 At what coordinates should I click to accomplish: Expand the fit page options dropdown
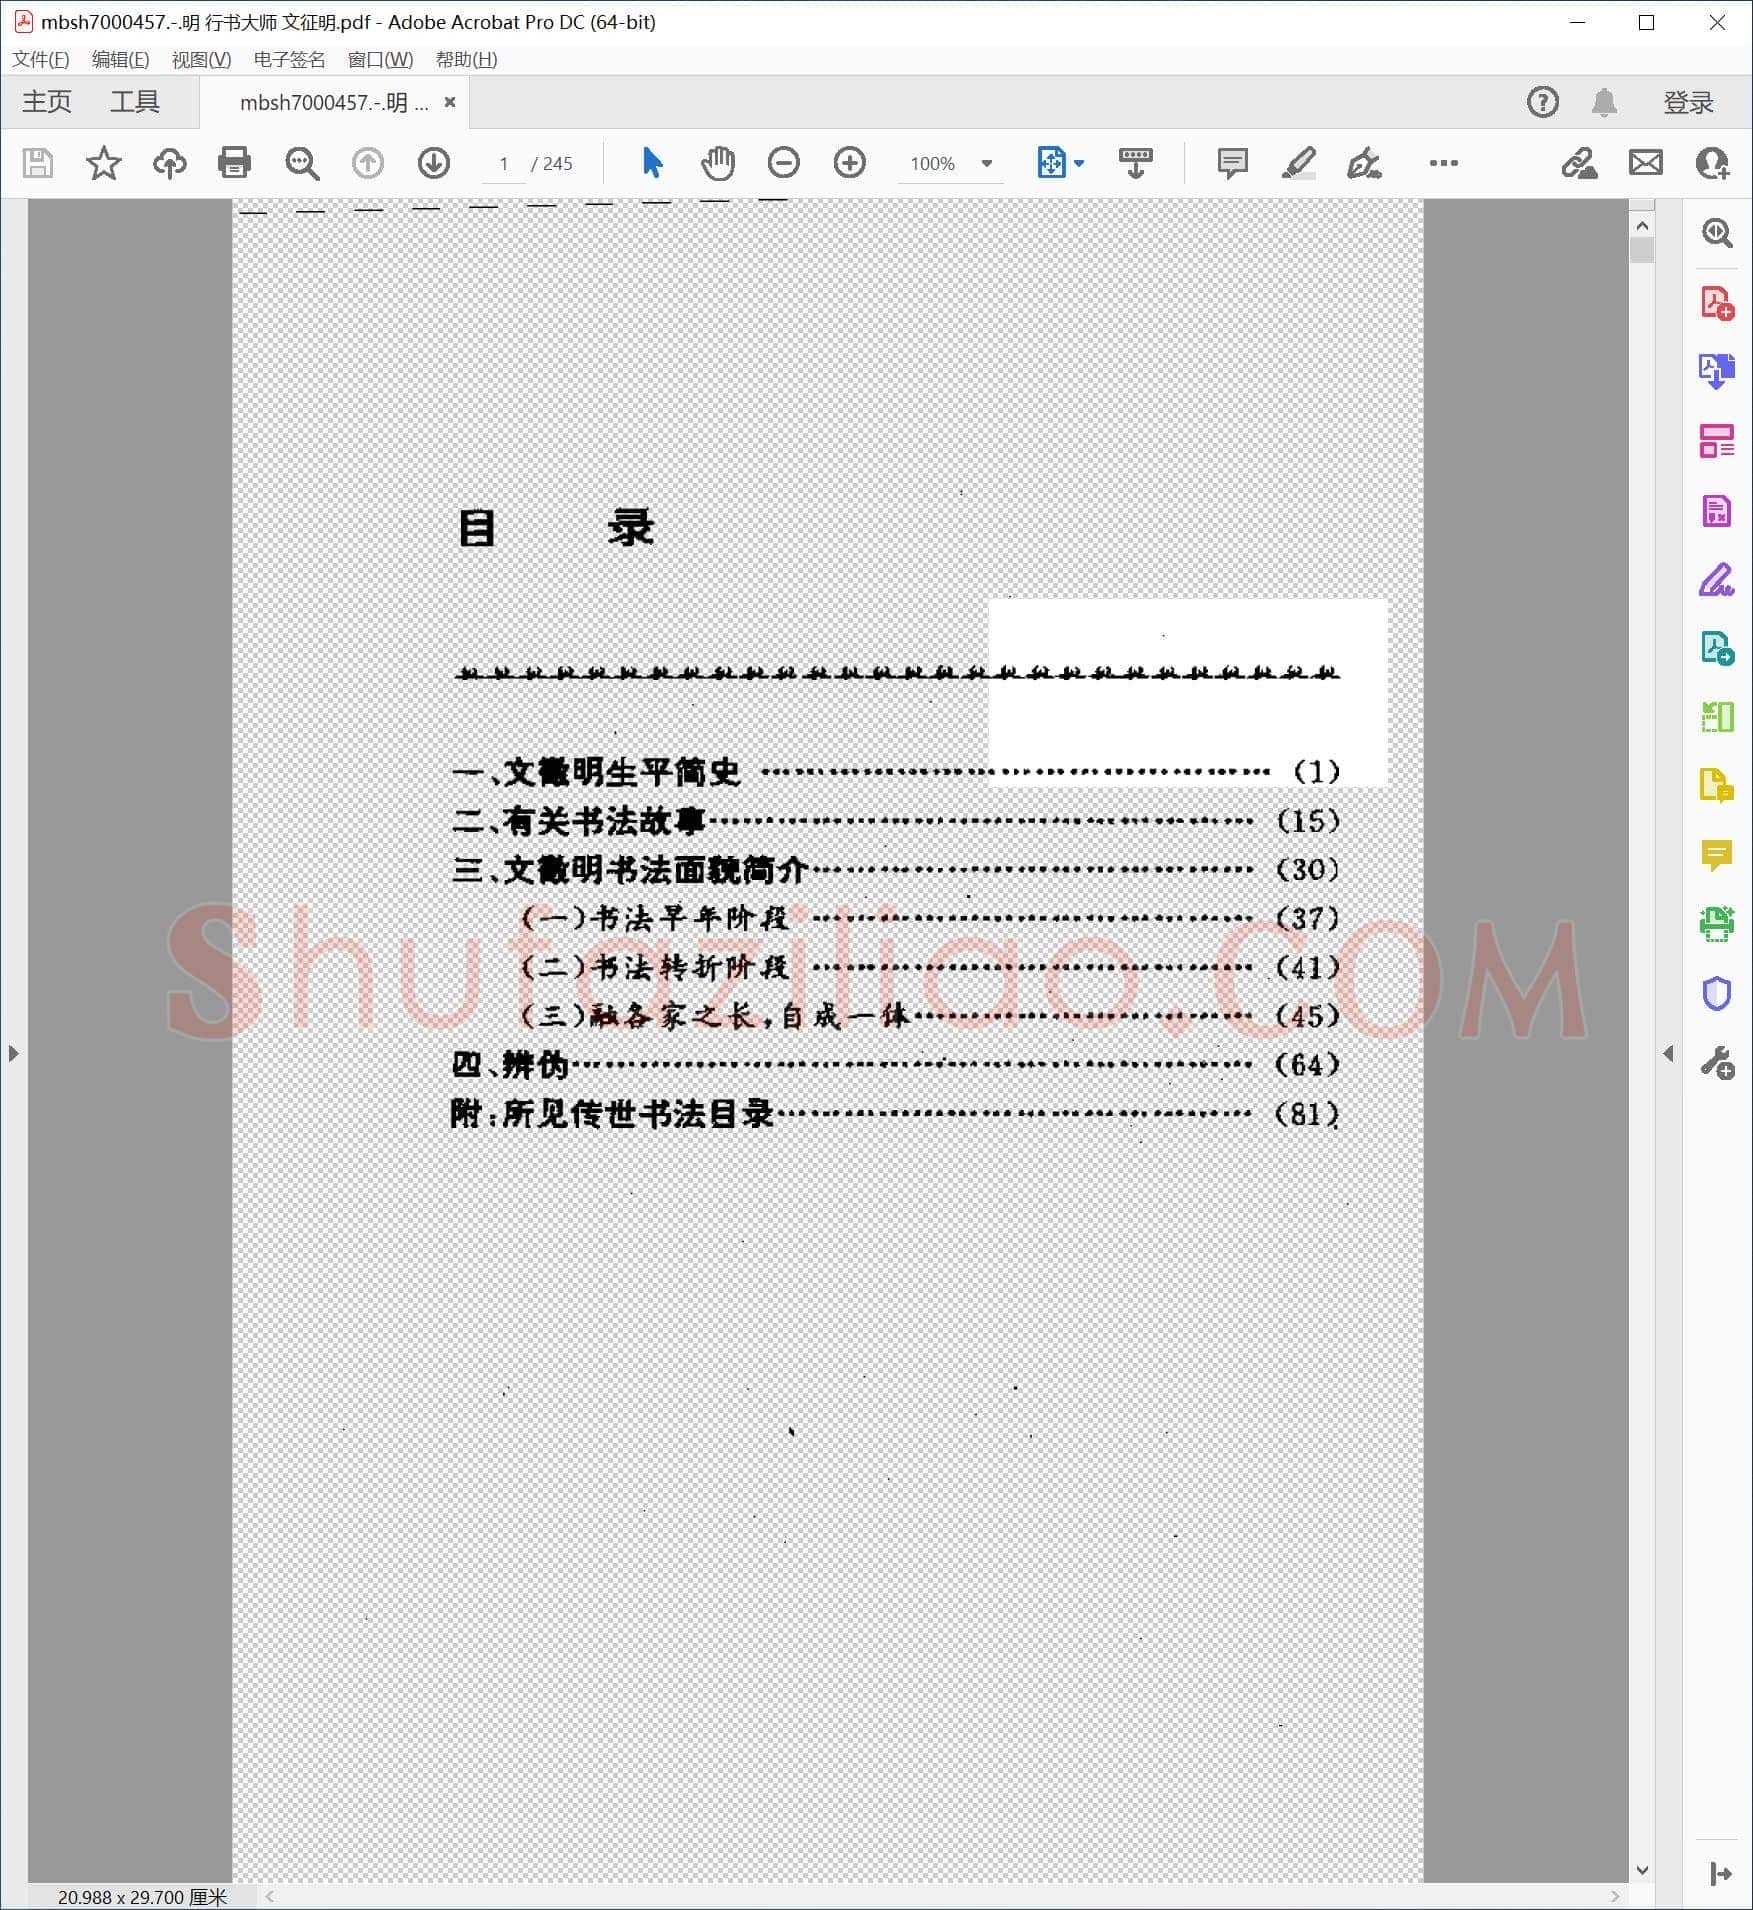pyautogui.click(x=1079, y=163)
